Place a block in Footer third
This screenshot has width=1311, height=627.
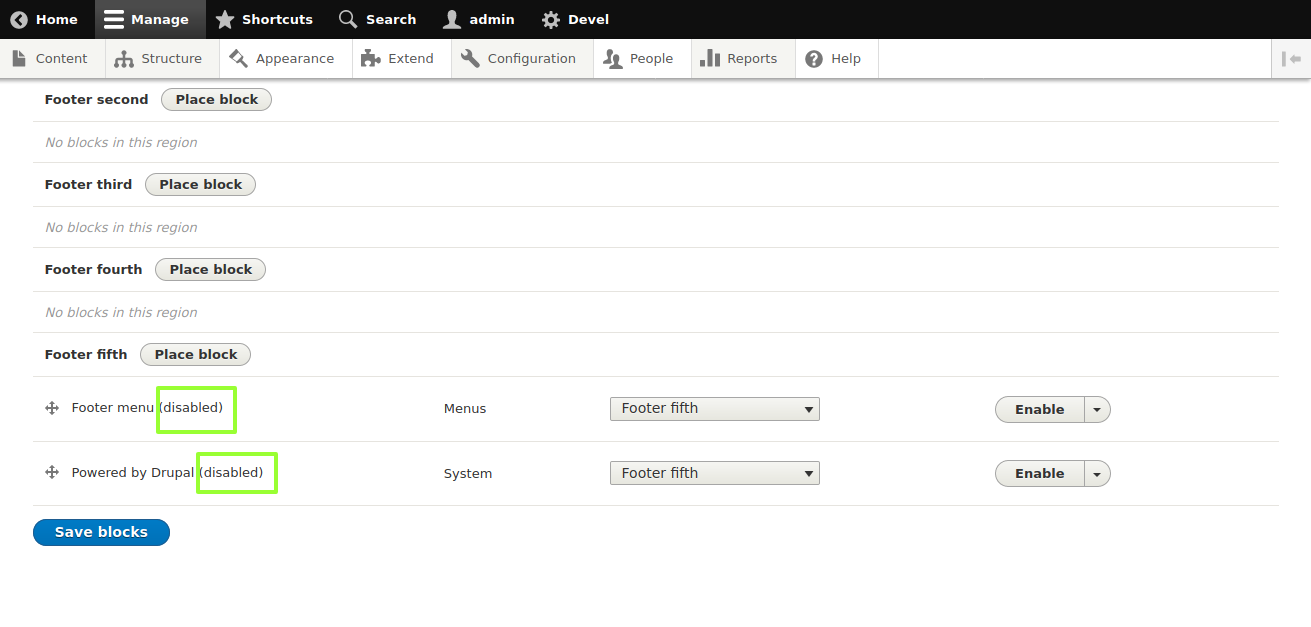pos(200,184)
